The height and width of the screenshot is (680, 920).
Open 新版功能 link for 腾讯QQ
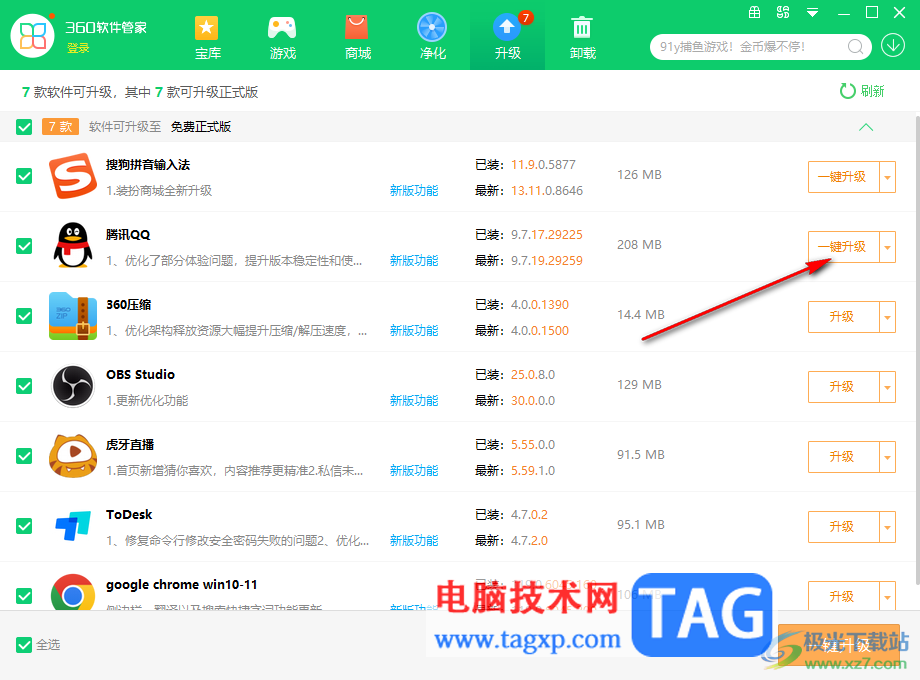414,261
